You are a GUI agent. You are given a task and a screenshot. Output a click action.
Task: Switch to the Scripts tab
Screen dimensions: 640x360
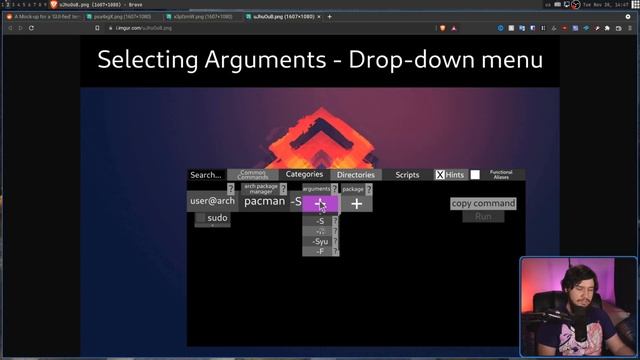point(407,175)
